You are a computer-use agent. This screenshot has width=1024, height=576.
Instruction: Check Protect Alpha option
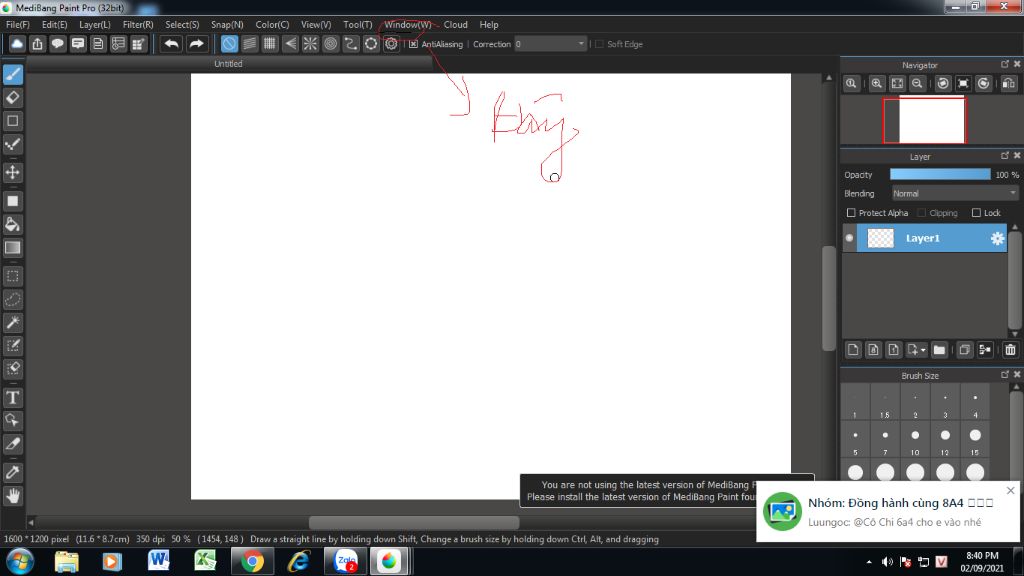pos(851,213)
